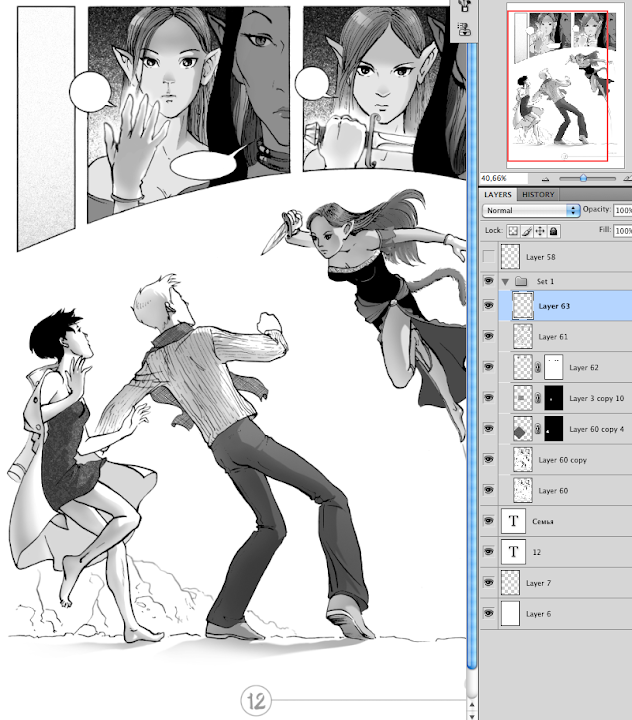Screen dimensions: 632x720
Task: Click Layer 60 copy speckled thumbnail
Action: pyautogui.click(x=523, y=460)
